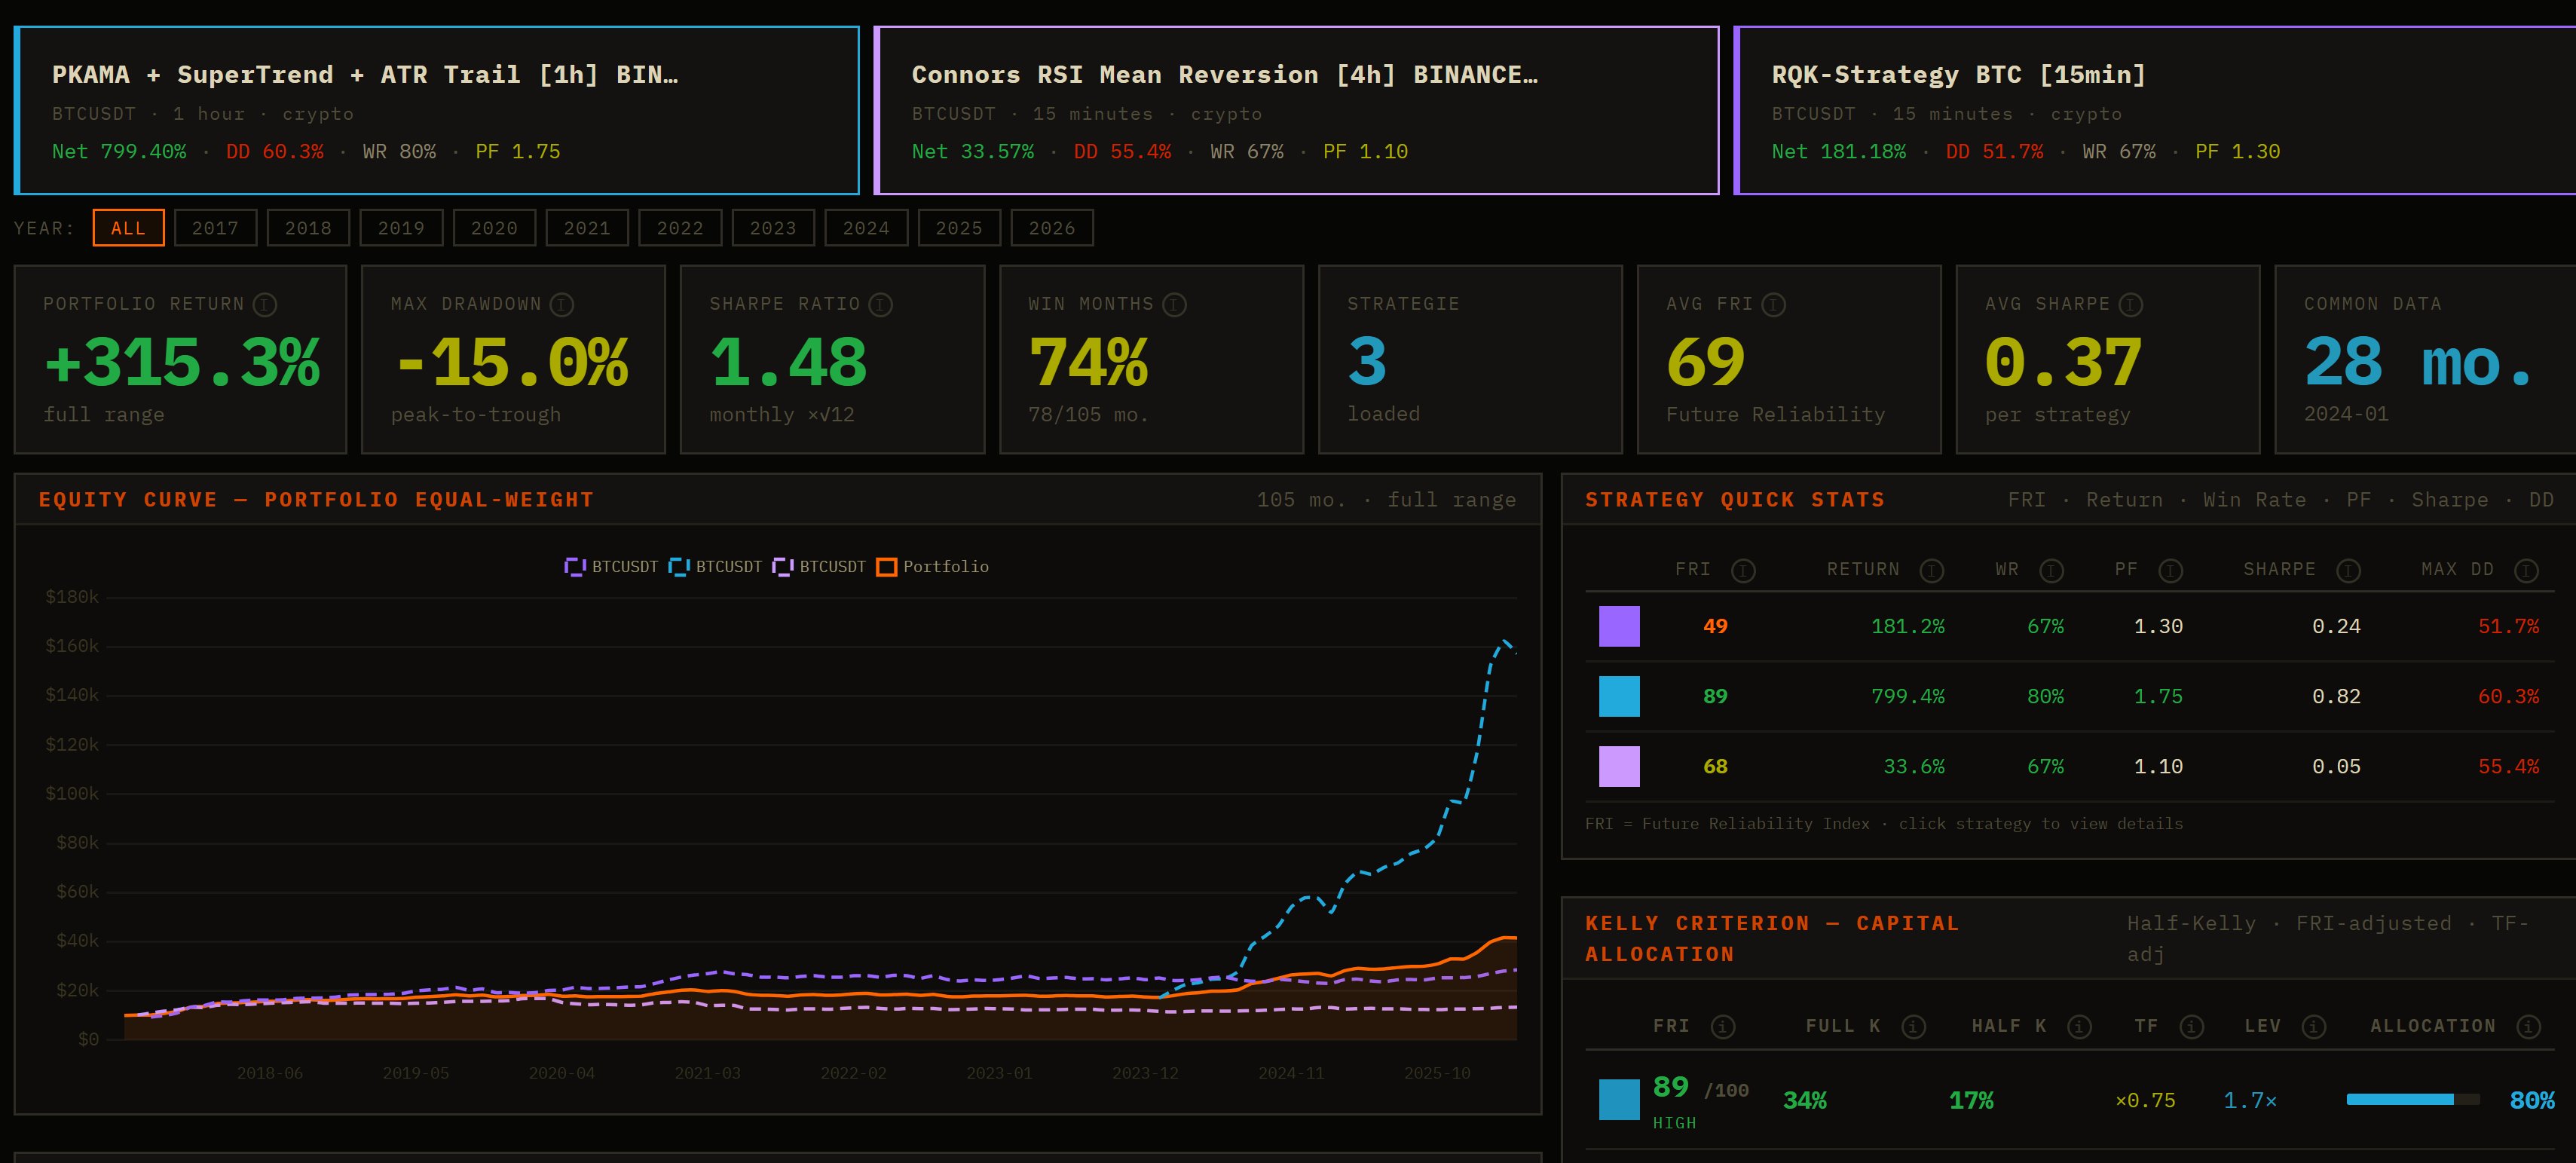
Task: Click the purple swatch in the FRI 49 row
Action: click(1619, 627)
